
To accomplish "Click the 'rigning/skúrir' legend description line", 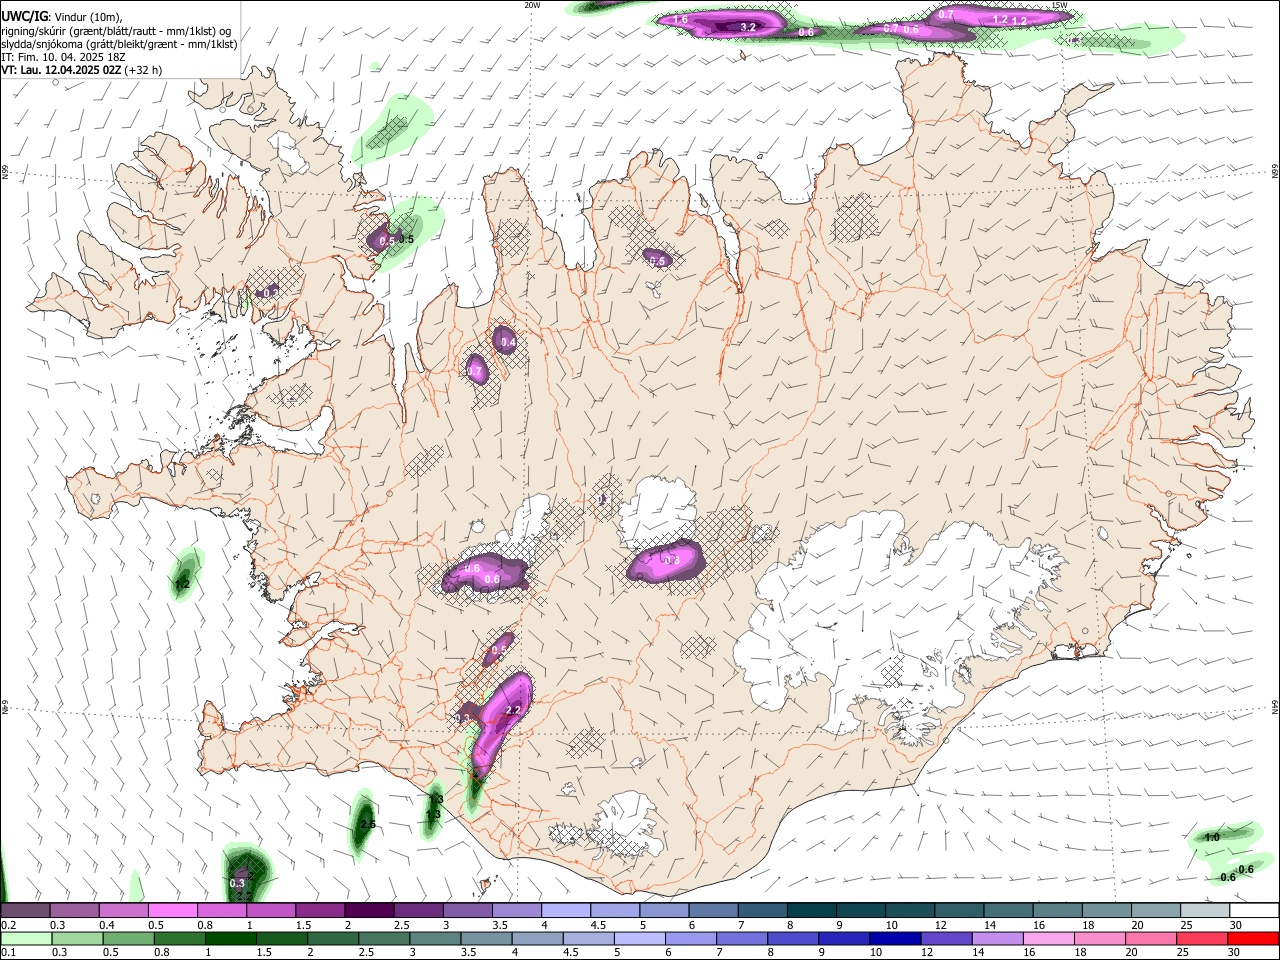I will pos(116,30).
